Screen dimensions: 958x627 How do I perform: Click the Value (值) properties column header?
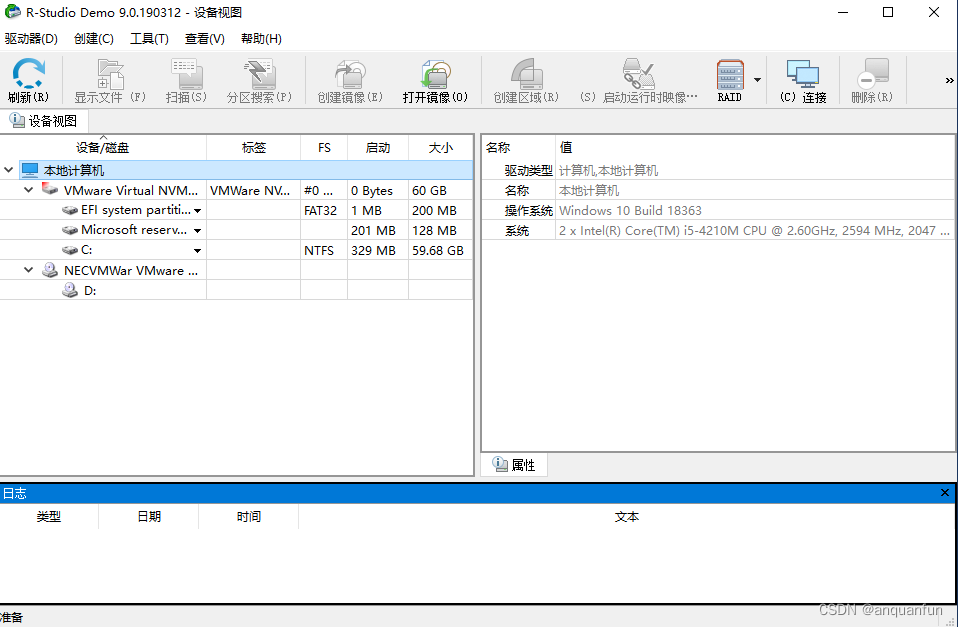755,147
